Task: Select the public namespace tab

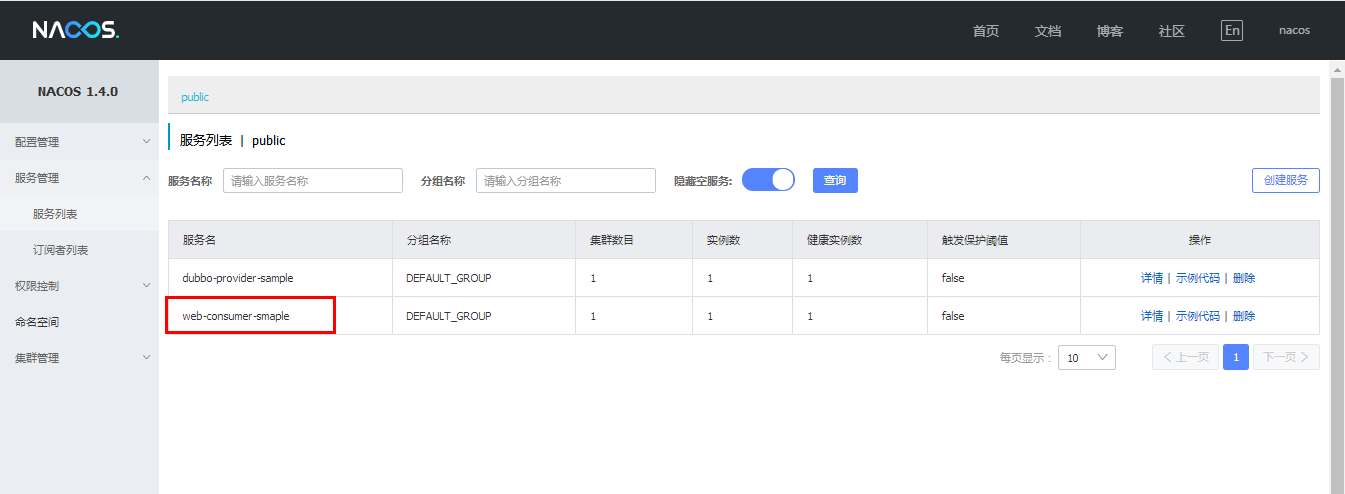Action: pyautogui.click(x=195, y=97)
